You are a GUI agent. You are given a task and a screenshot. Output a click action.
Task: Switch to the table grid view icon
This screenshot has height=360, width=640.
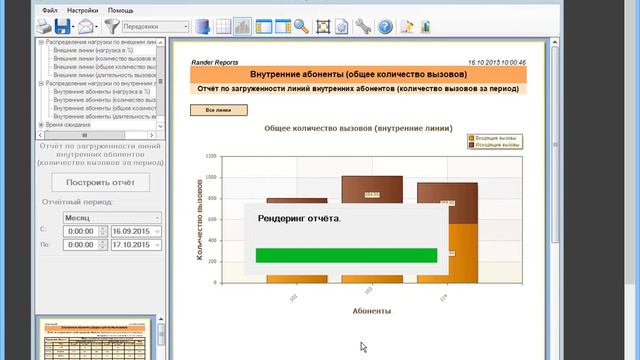(x=223, y=27)
